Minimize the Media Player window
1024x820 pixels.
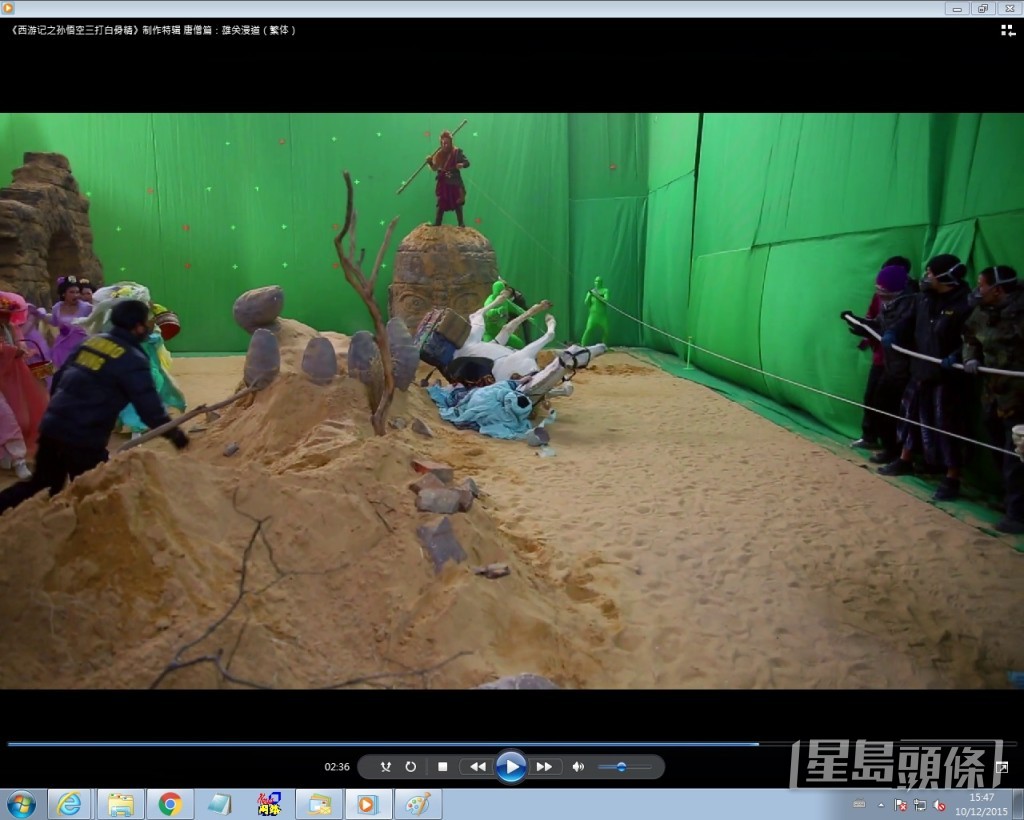pyautogui.click(x=957, y=8)
